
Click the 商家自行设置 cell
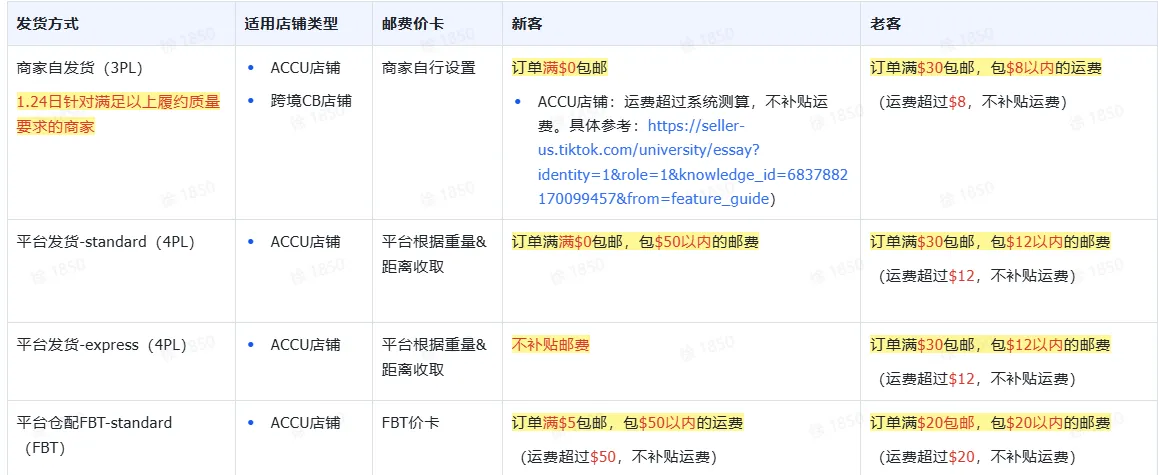click(429, 69)
